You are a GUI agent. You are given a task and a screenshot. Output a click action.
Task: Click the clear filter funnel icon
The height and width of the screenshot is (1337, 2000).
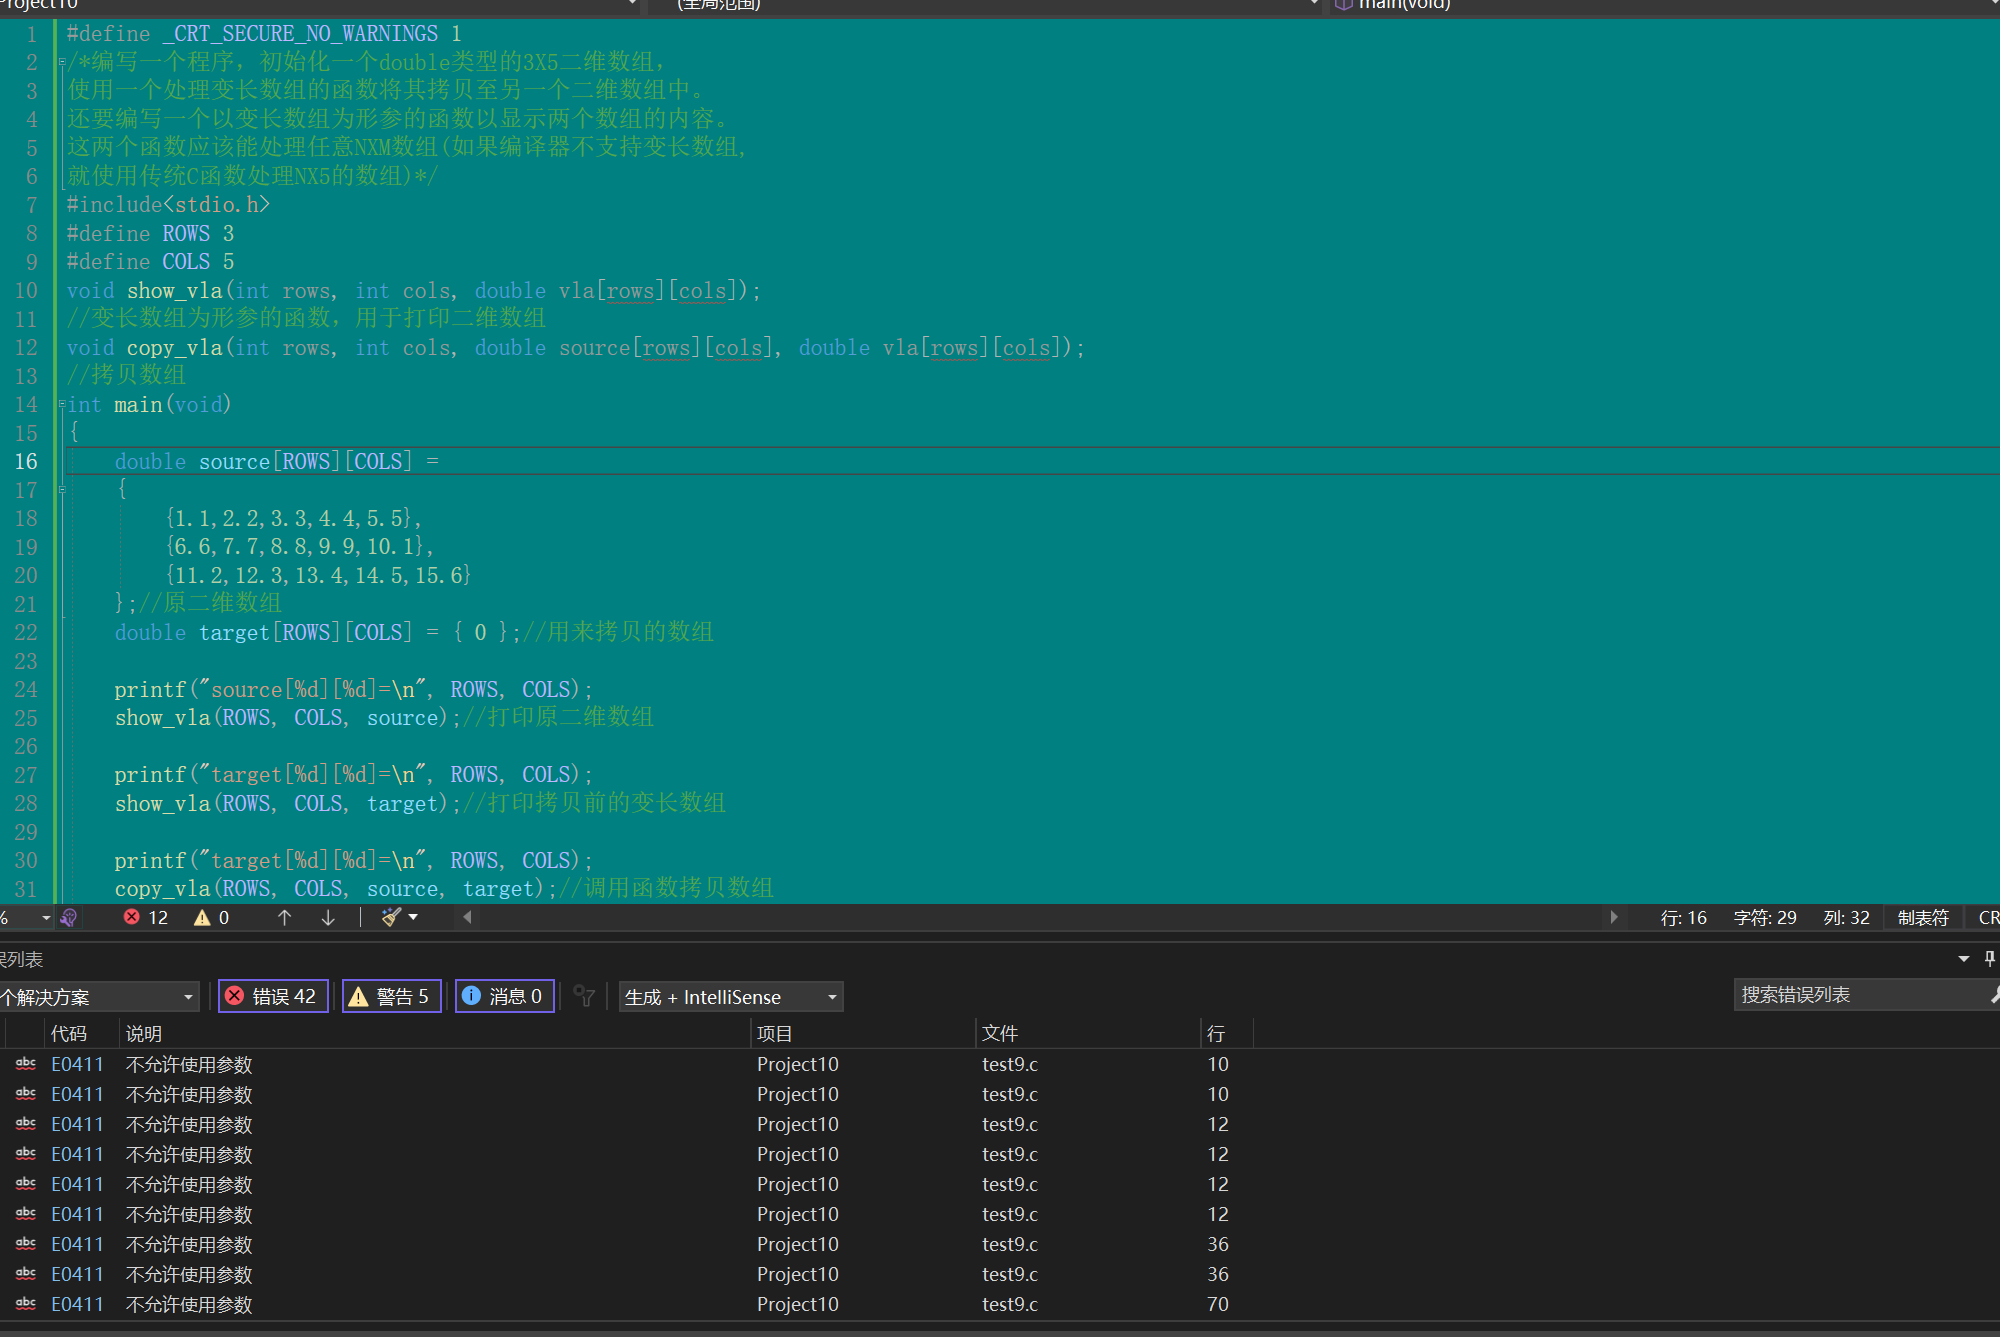point(584,996)
